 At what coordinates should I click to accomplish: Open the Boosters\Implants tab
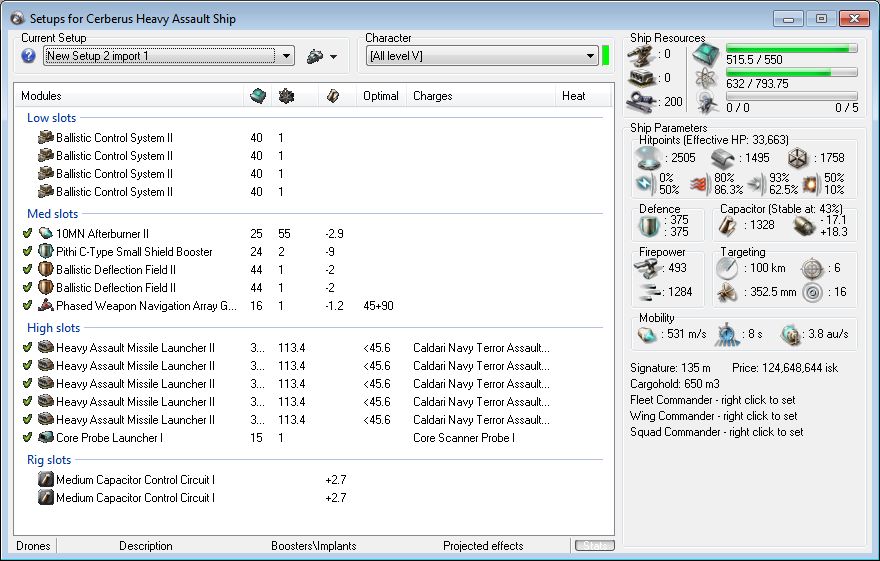(313, 546)
